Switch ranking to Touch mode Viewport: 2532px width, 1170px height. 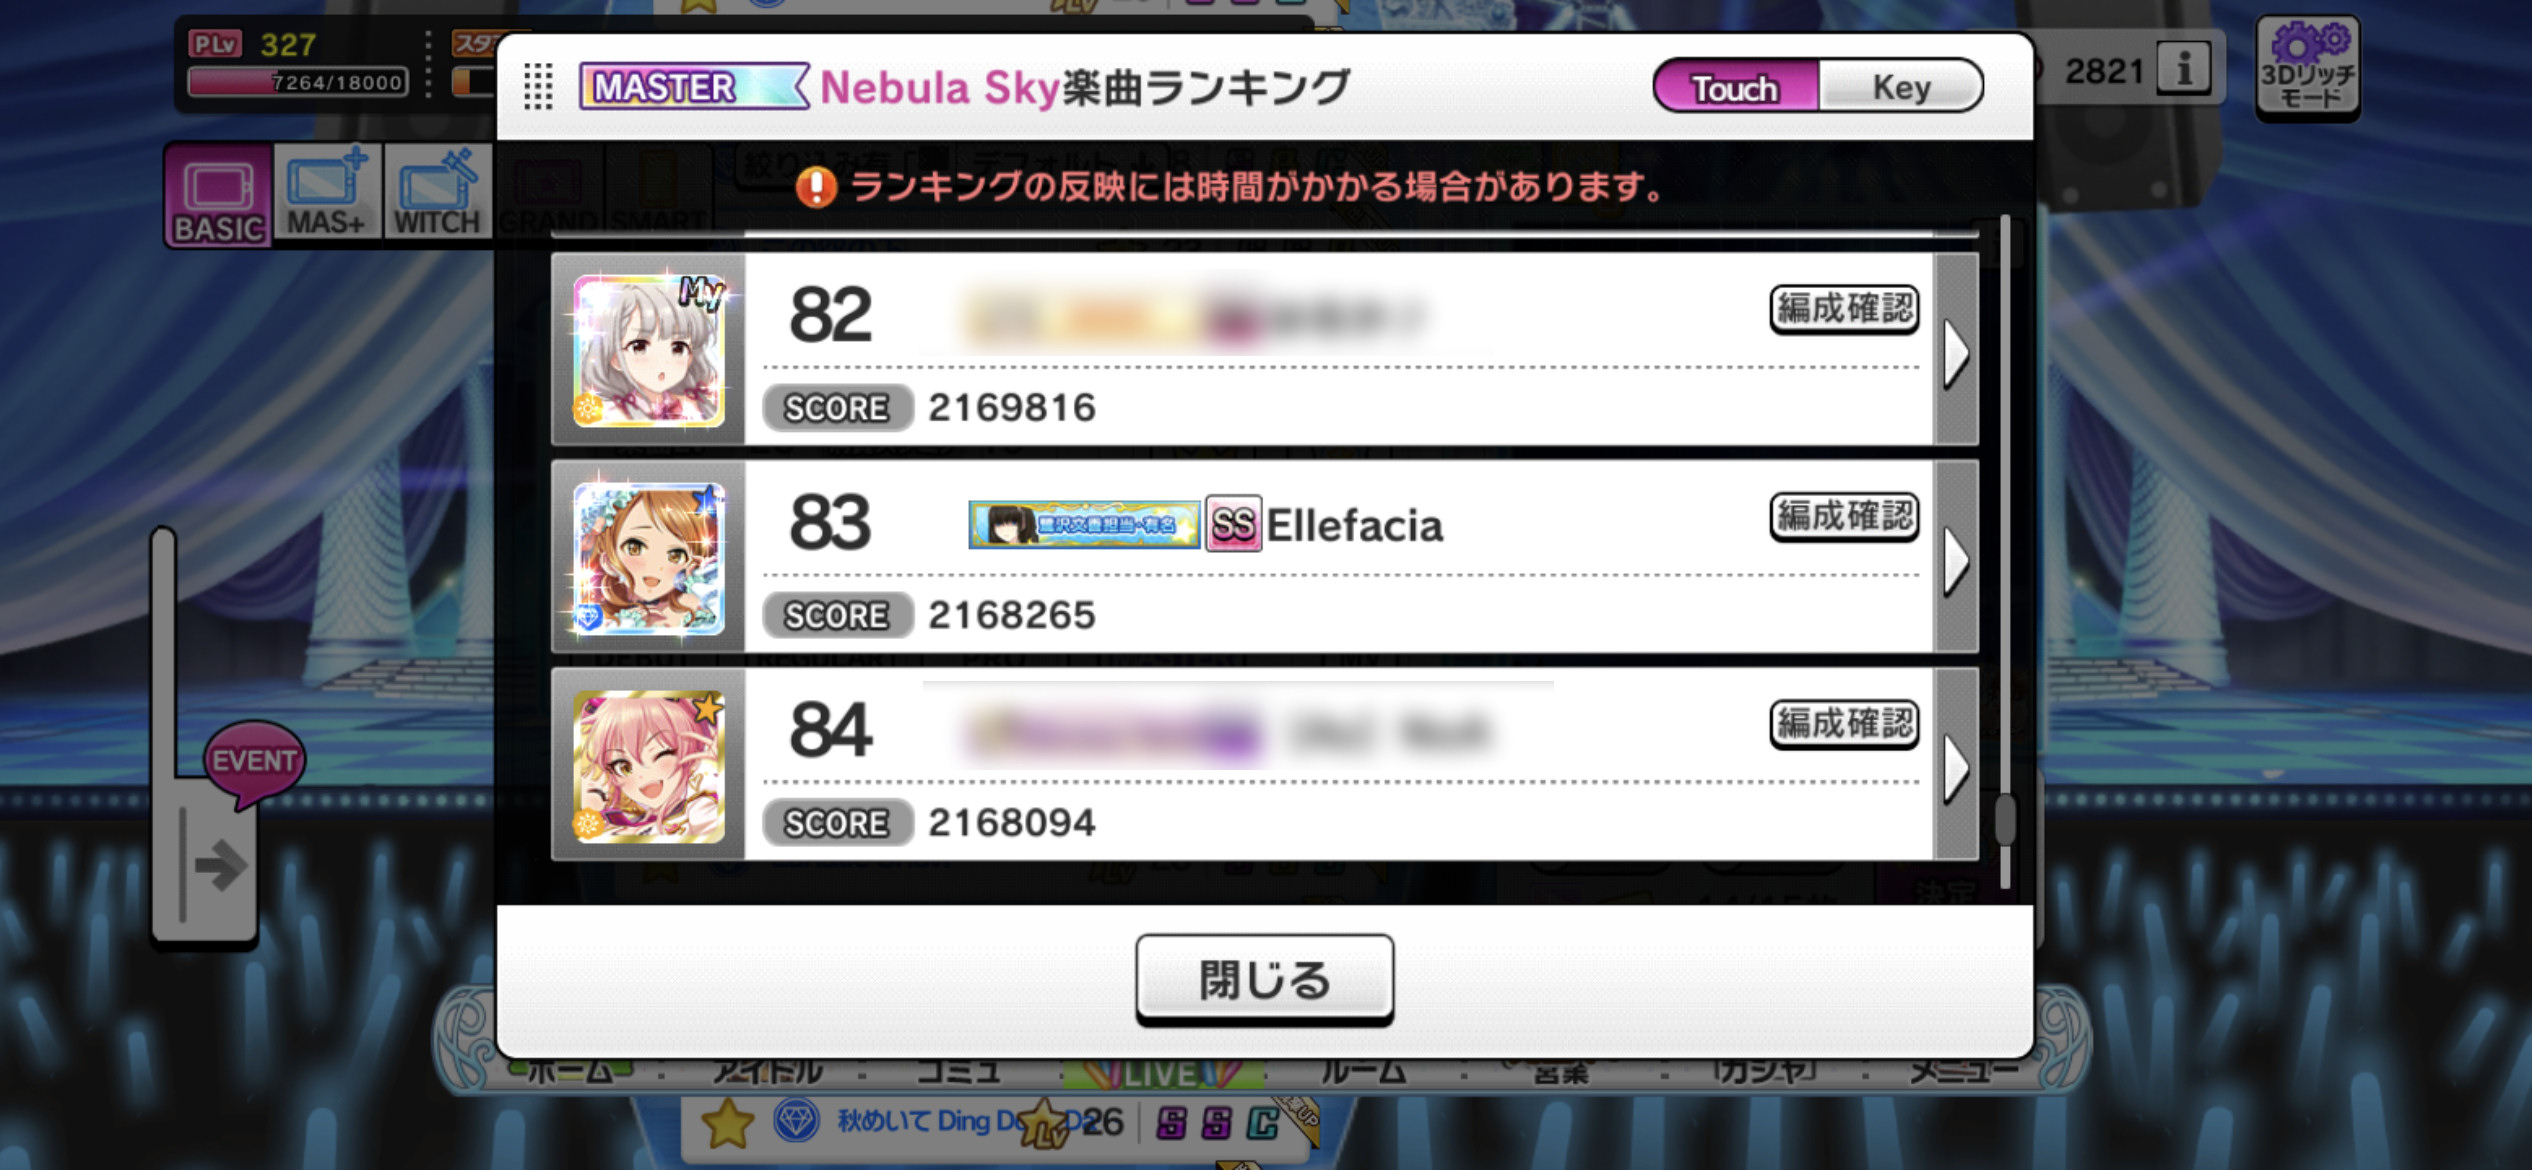point(1736,87)
